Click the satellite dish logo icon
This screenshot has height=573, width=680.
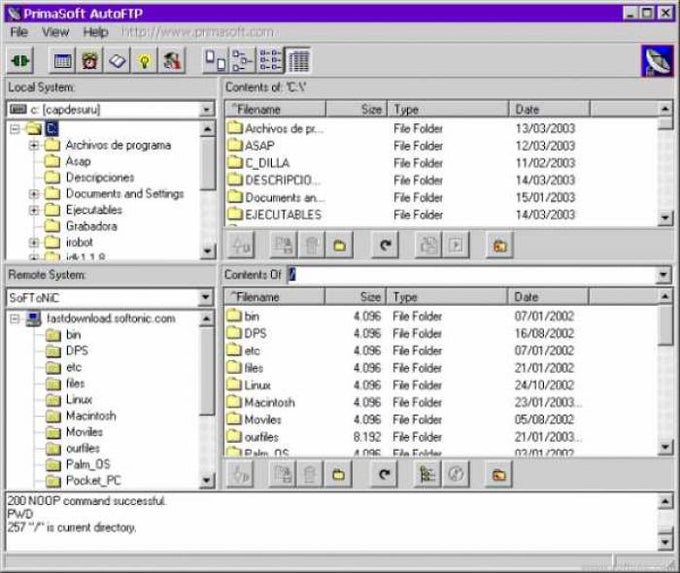[x=657, y=61]
